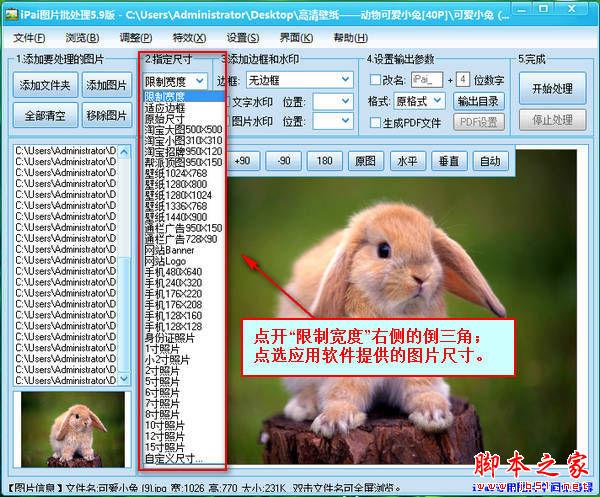This screenshot has width=600, height=497.
Task: Open the 设置(S) menu
Action: click(243, 38)
